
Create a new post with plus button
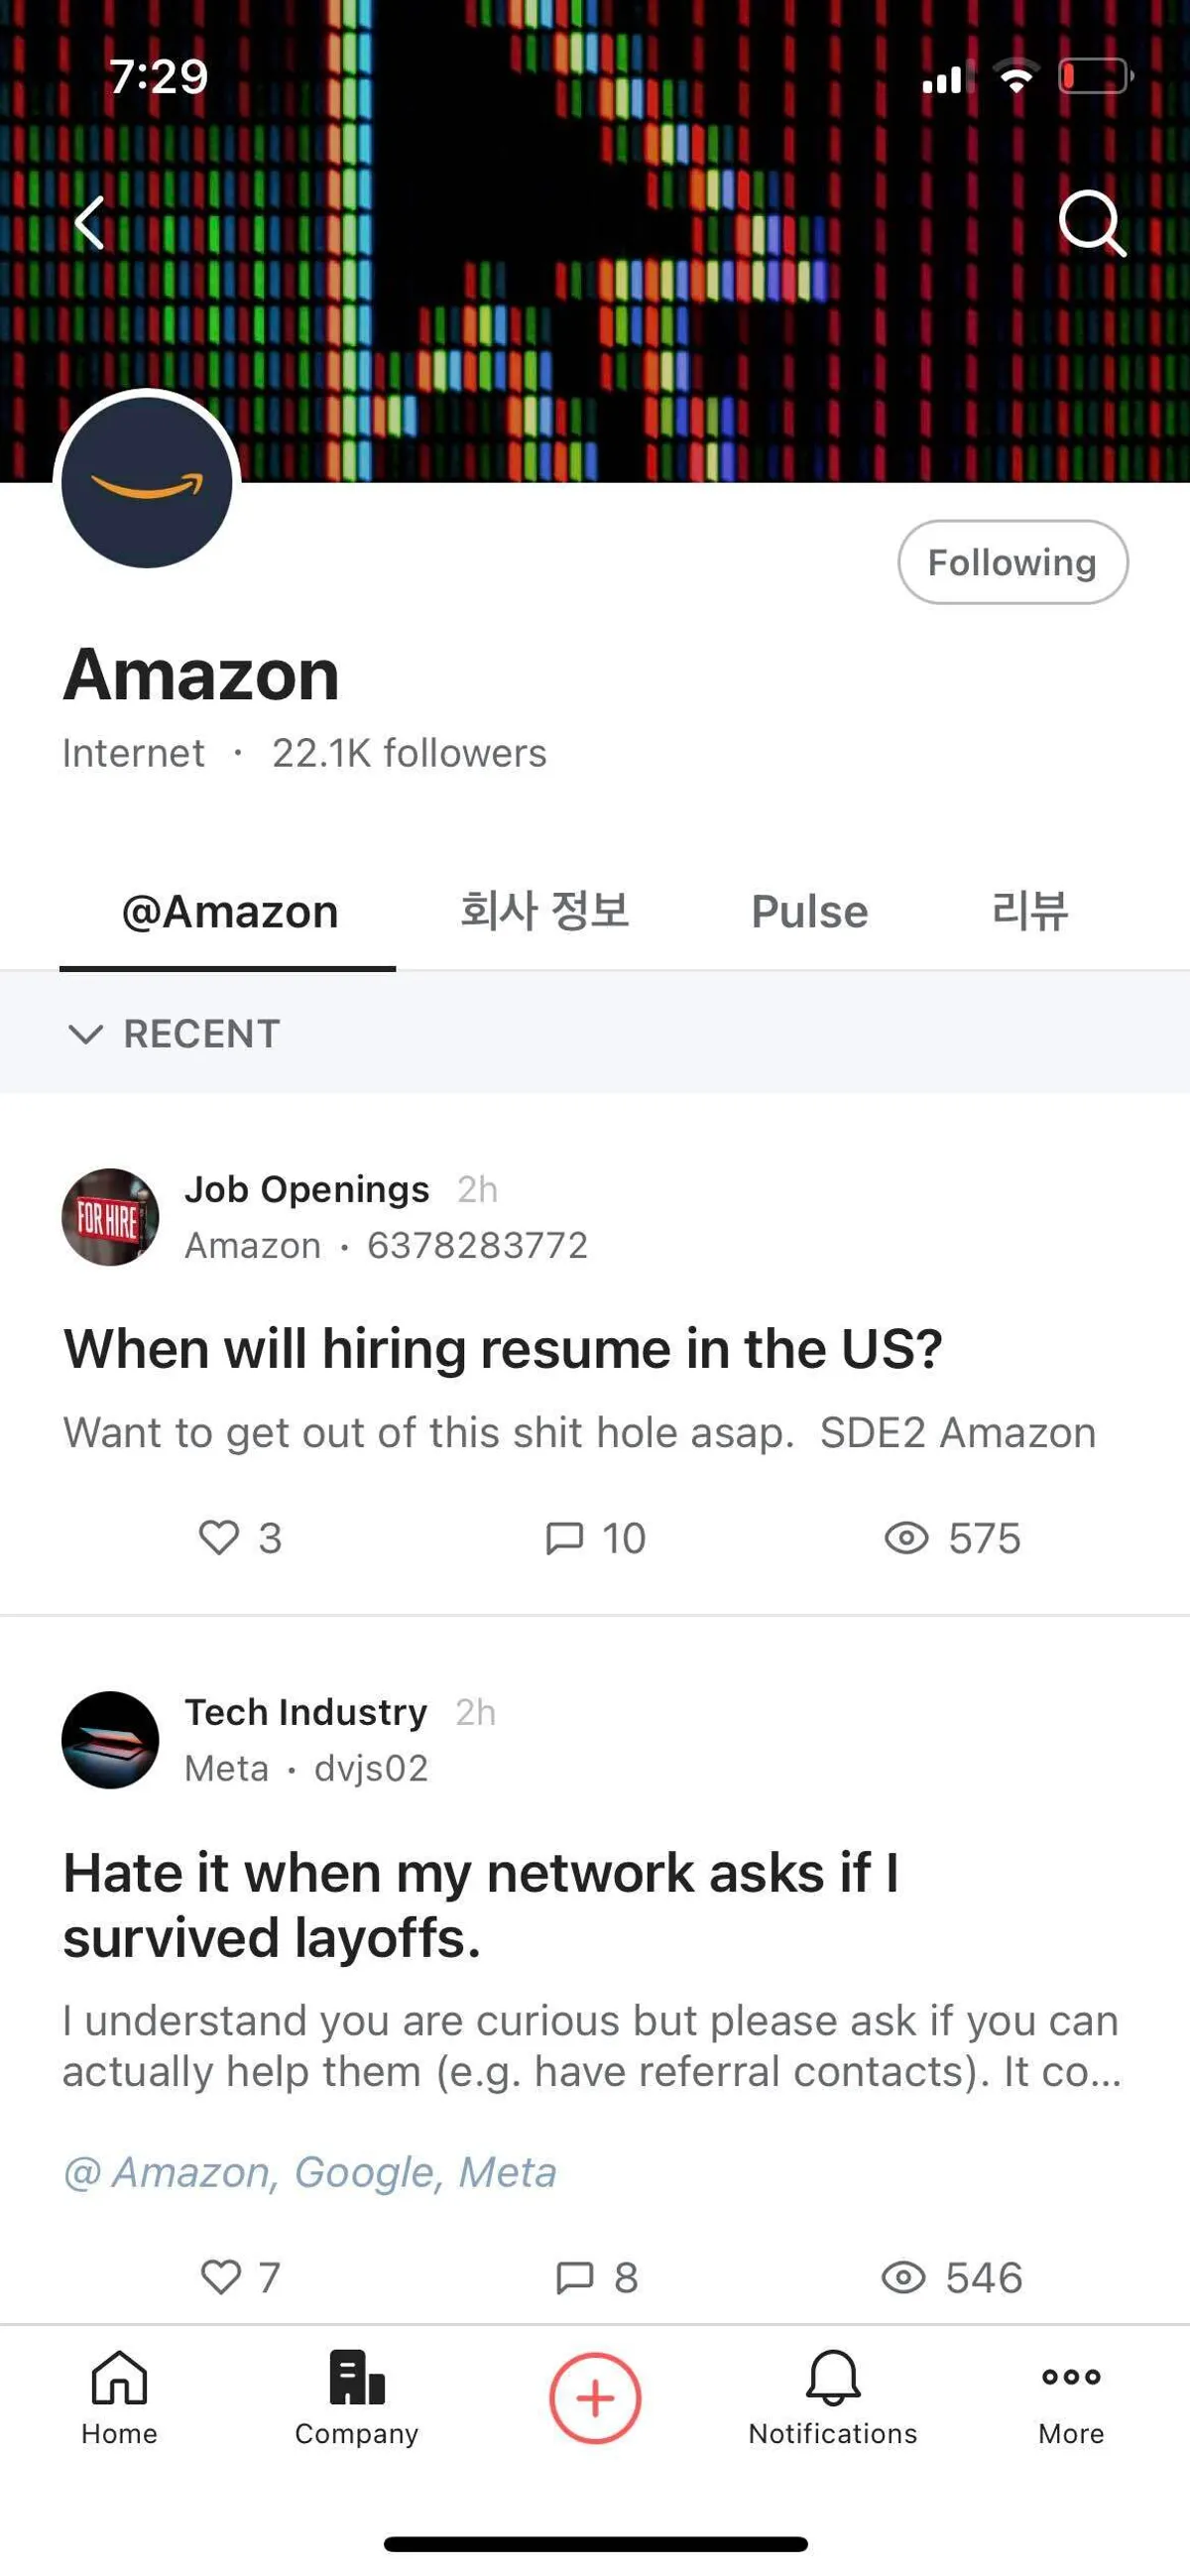(x=595, y=2398)
